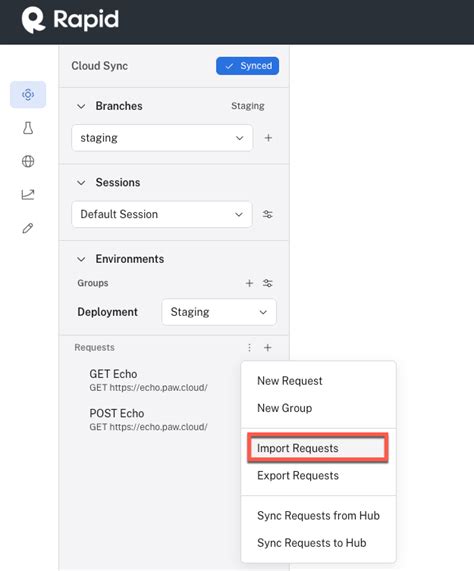
Task: Open the Deployment Staging dropdown
Action: click(x=219, y=312)
